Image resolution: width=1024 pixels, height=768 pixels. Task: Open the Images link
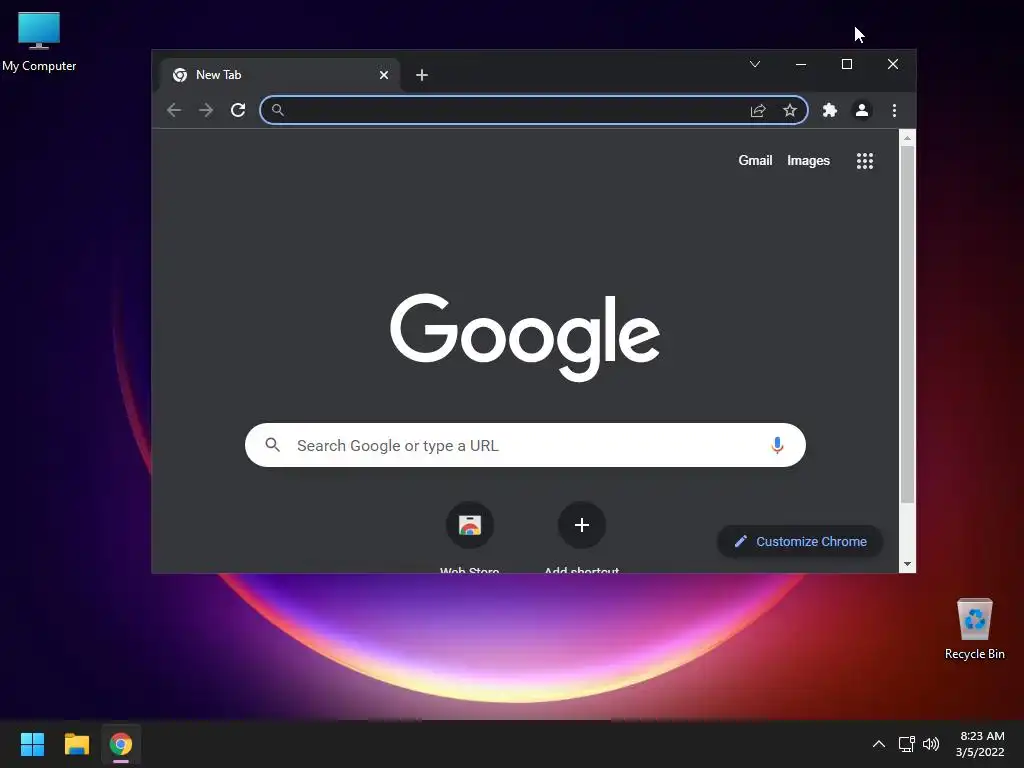pyautogui.click(x=808, y=161)
